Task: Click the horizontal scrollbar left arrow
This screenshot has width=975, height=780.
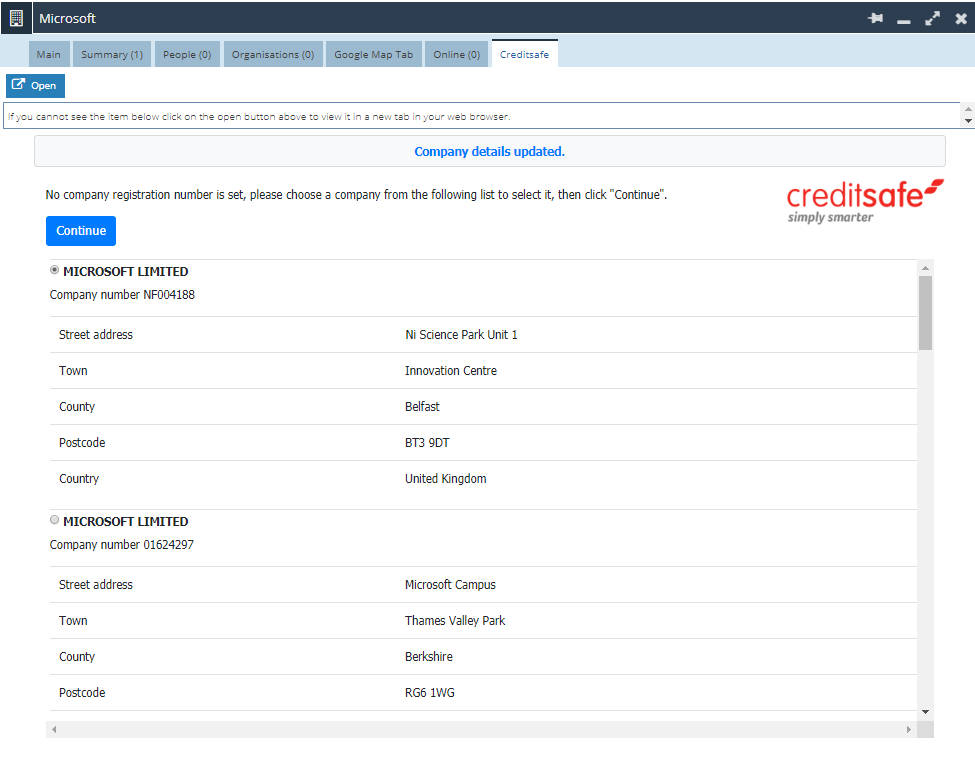Action: [54, 730]
